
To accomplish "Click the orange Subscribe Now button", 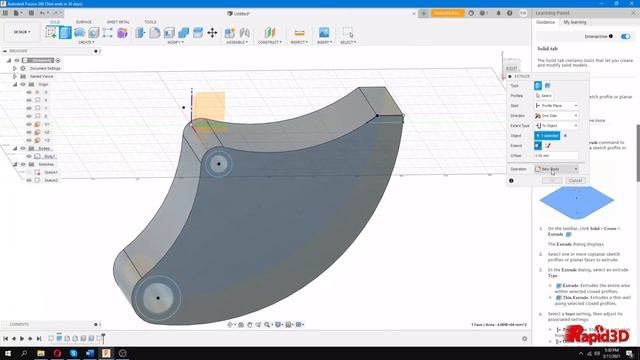I will pyautogui.click(x=447, y=13).
